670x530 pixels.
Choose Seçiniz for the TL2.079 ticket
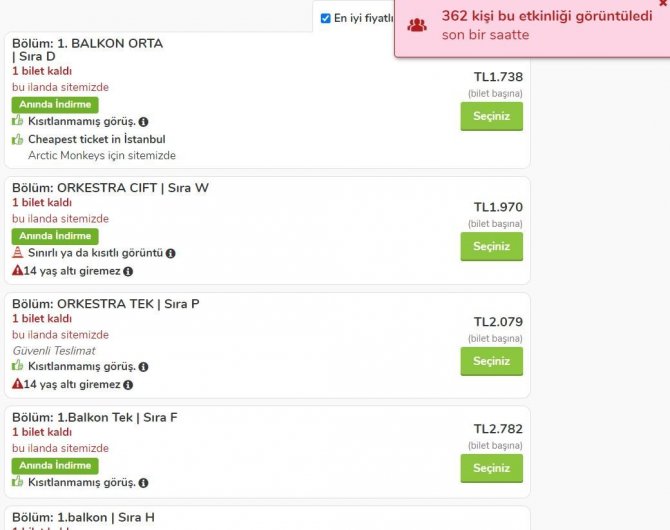point(491,361)
